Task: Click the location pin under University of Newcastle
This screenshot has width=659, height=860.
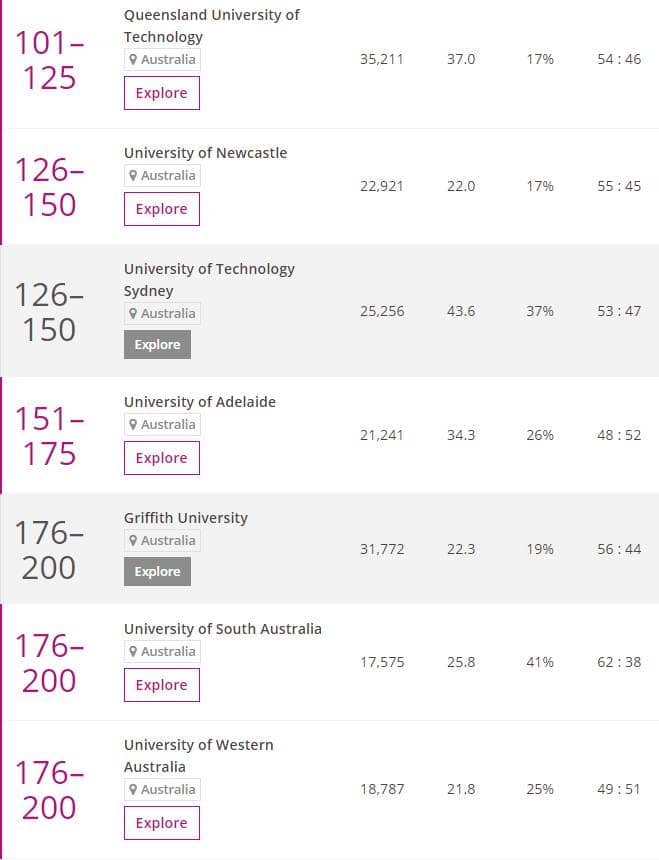Action: (133, 176)
